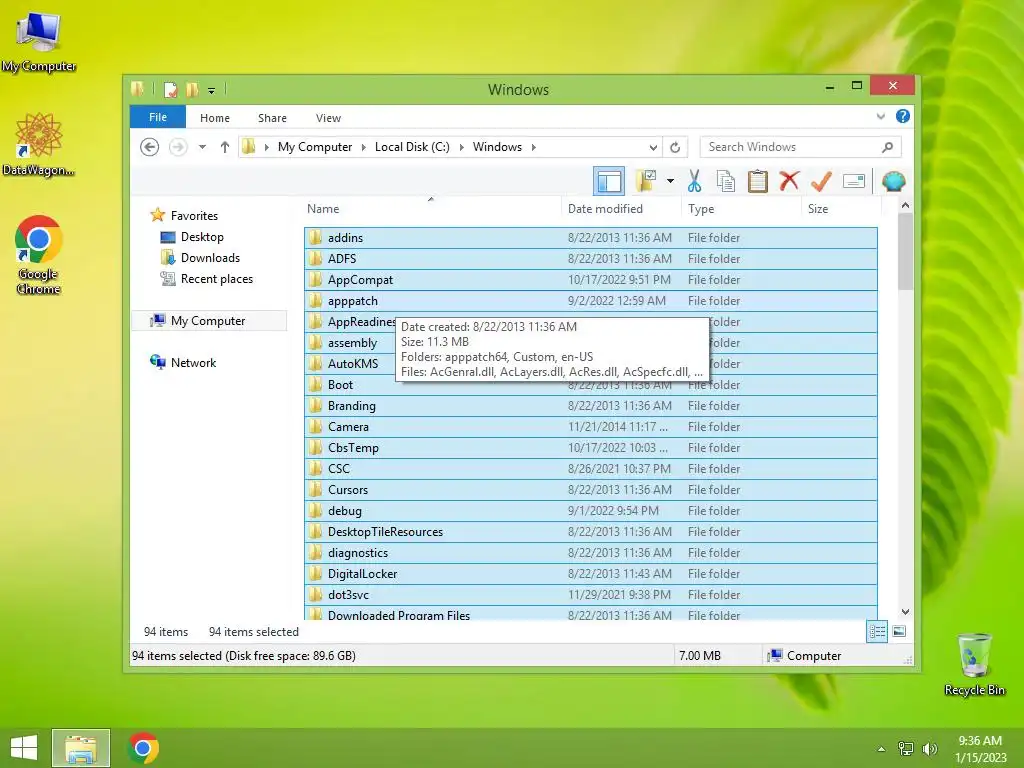
Task: Expand the arrow after My Computer breadcrumb
Action: click(364, 147)
